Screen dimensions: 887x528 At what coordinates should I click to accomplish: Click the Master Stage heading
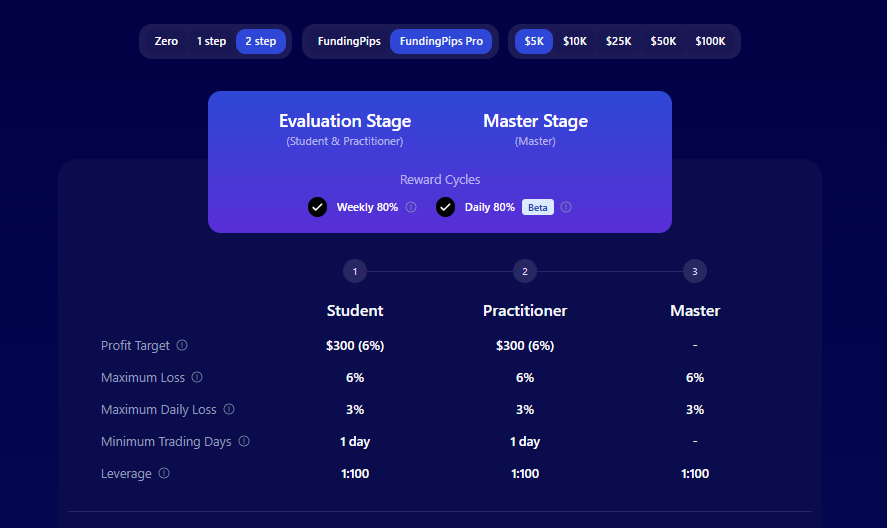(x=535, y=121)
